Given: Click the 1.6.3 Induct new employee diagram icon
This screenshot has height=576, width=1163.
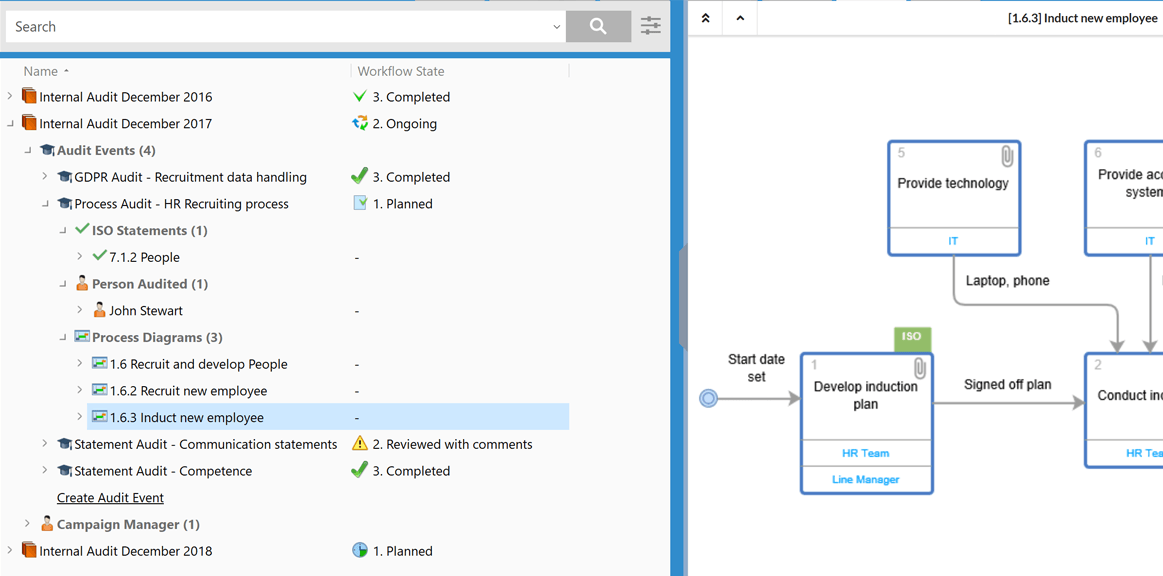Looking at the screenshot, I should pos(99,417).
